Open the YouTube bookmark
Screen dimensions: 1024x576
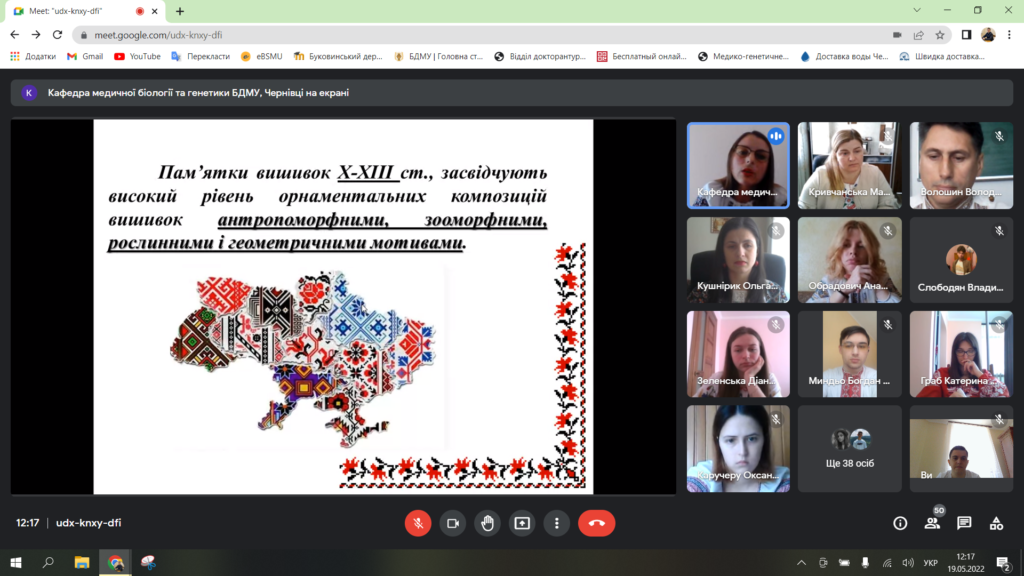(x=137, y=56)
